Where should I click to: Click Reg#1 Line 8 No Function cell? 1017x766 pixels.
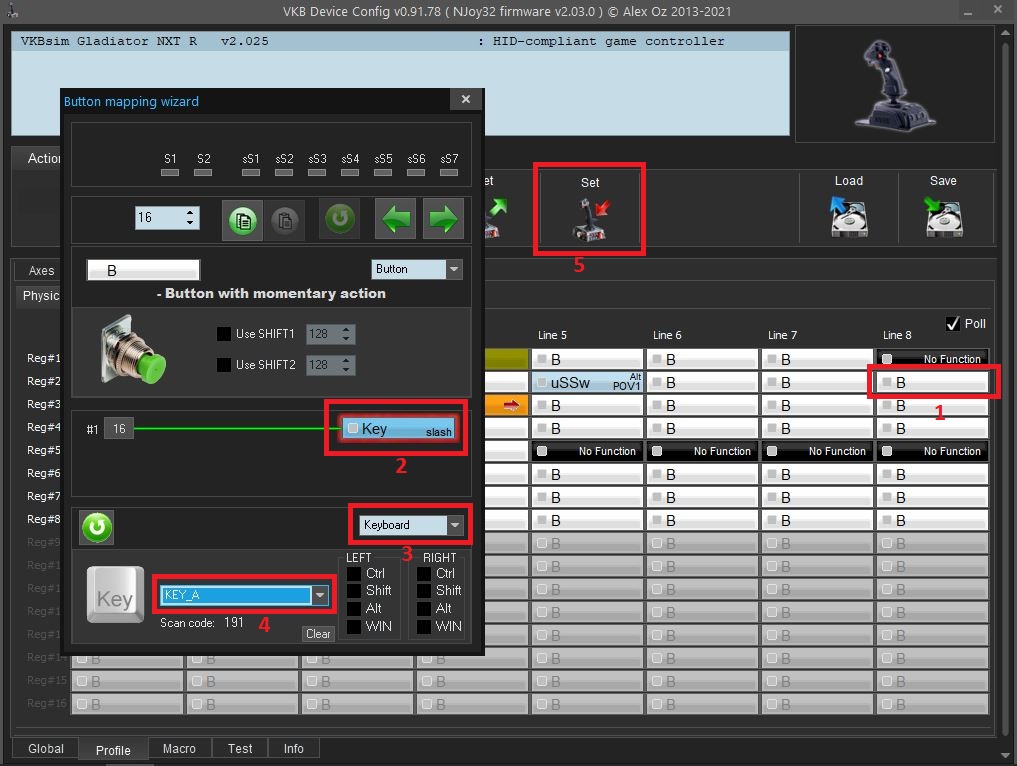[x=933, y=359]
